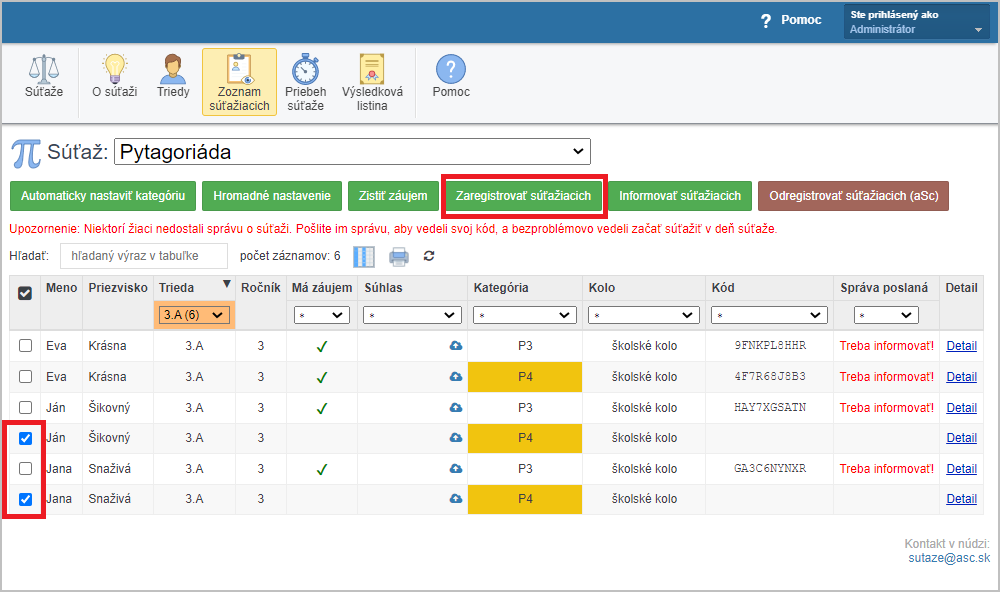Open the Súhlas filter dropdown
The image size is (1000, 592).
(412, 315)
